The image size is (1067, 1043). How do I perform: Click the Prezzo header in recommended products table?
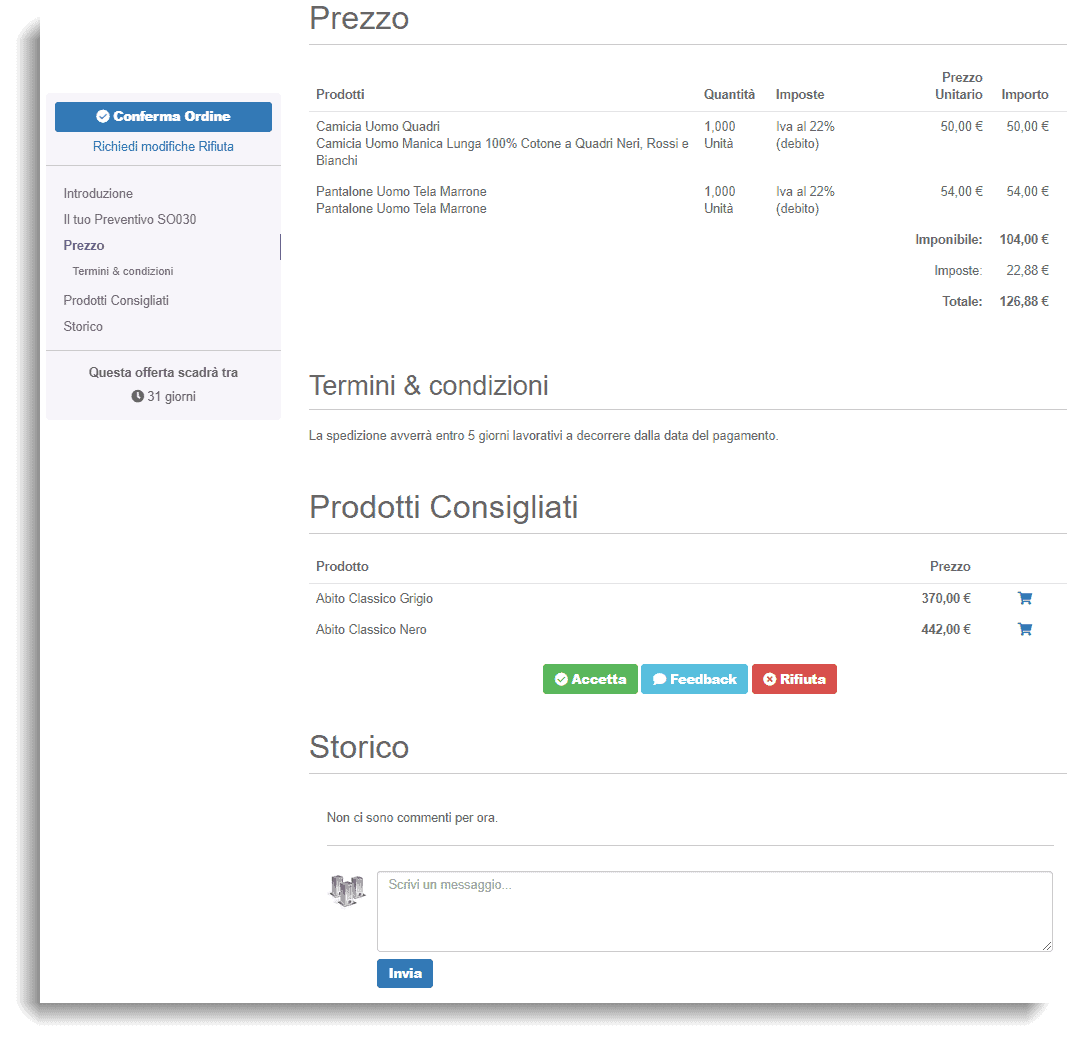[x=950, y=566]
